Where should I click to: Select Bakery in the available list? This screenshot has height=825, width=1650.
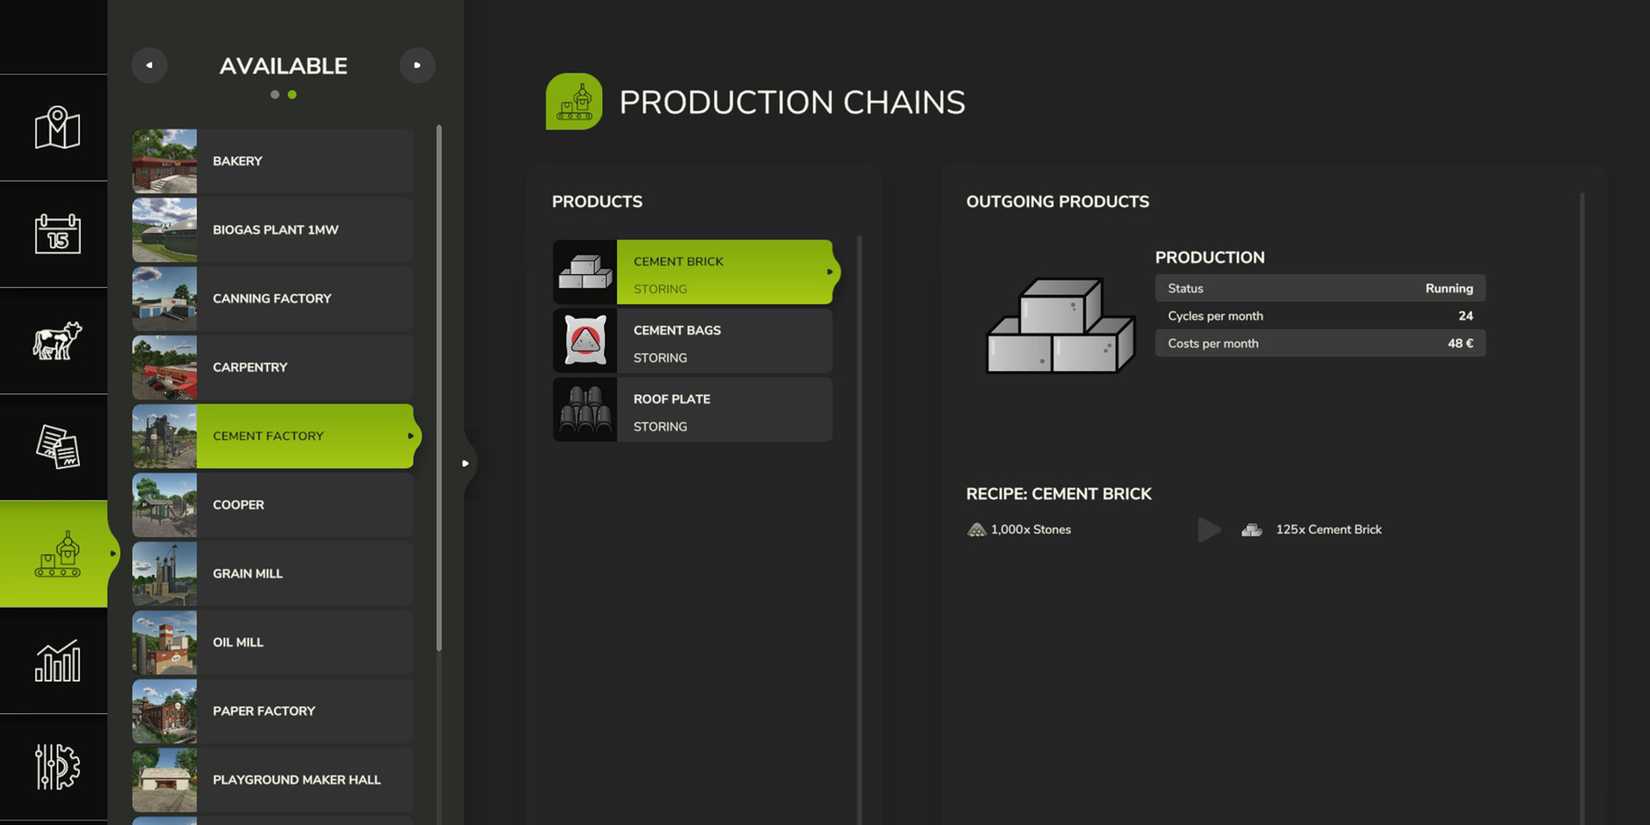point(273,161)
